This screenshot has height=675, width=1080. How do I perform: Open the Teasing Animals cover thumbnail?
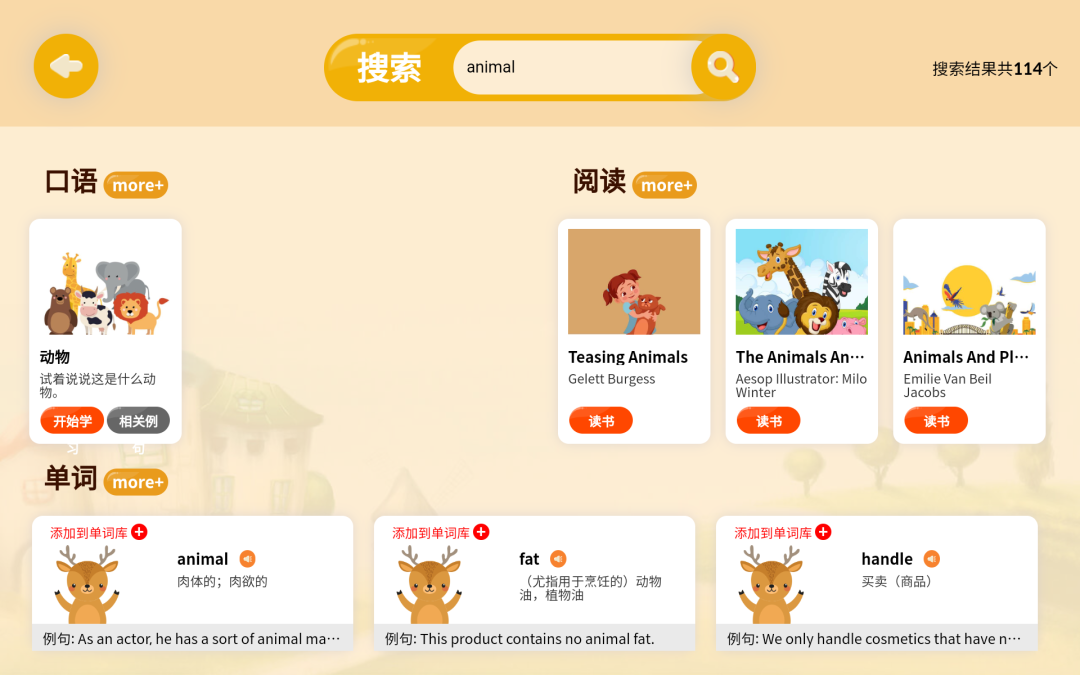[x=634, y=282]
